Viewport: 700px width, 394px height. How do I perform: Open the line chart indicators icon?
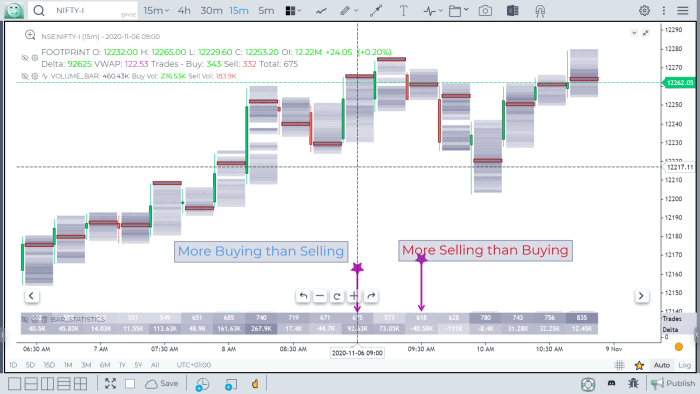pyautogui.click(x=321, y=11)
